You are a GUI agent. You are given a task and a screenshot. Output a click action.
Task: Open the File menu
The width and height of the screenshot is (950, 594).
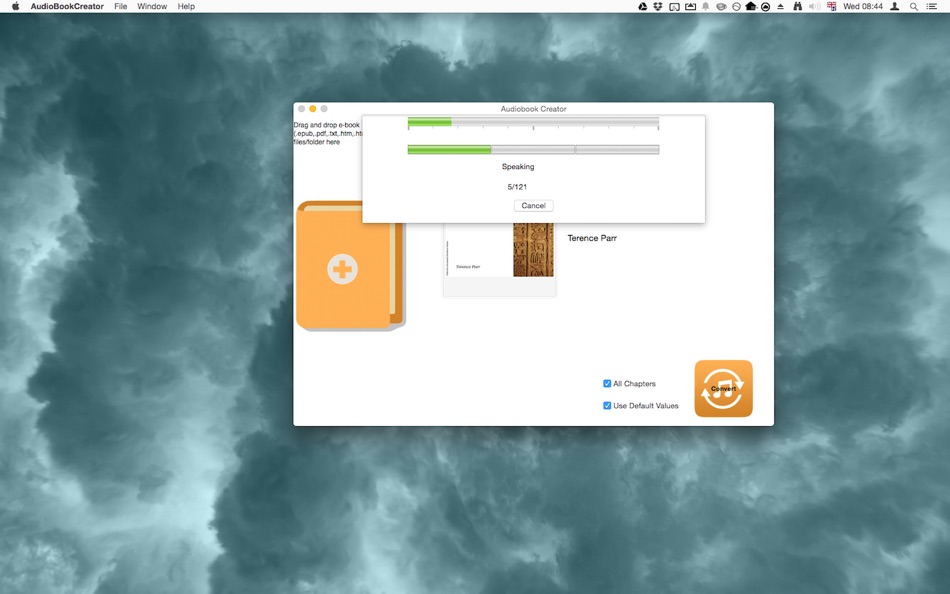(x=121, y=6)
